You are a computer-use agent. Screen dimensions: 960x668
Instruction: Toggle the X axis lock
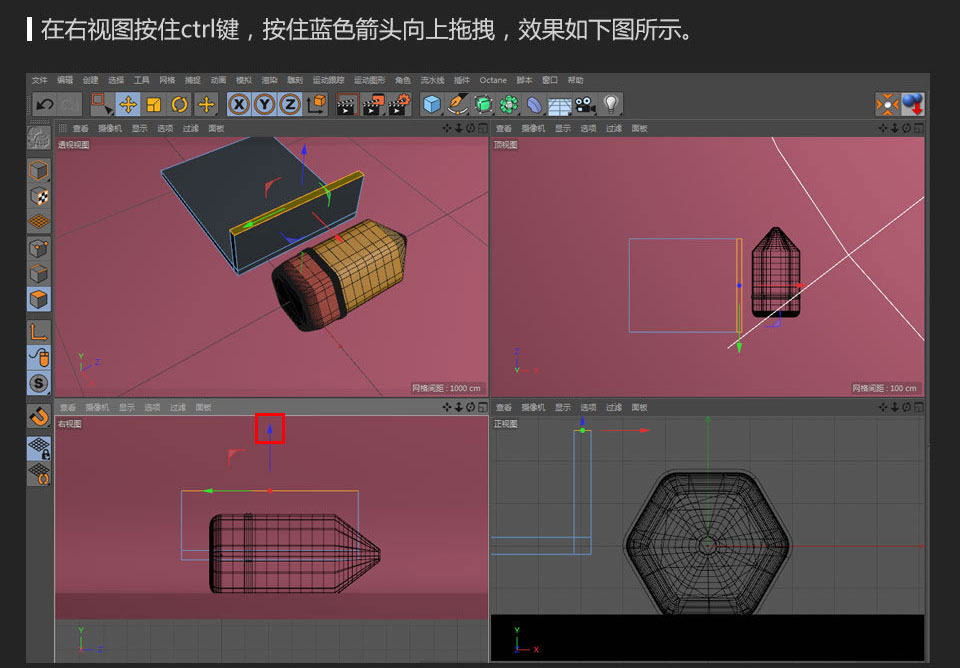click(x=240, y=104)
